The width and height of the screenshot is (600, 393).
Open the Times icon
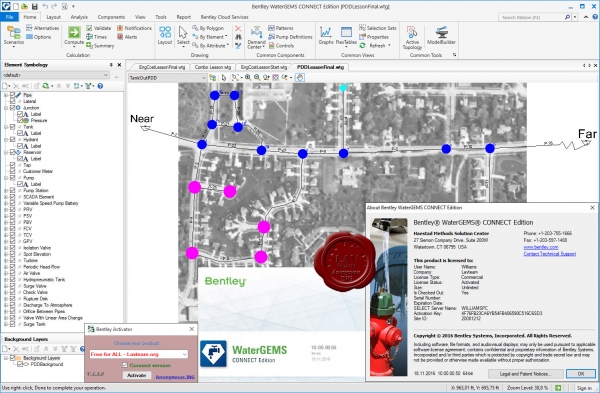[96, 37]
